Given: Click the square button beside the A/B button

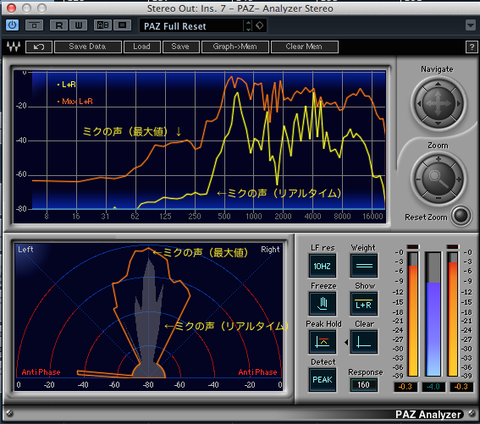Looking at the screenshot, I should point(122,25).
